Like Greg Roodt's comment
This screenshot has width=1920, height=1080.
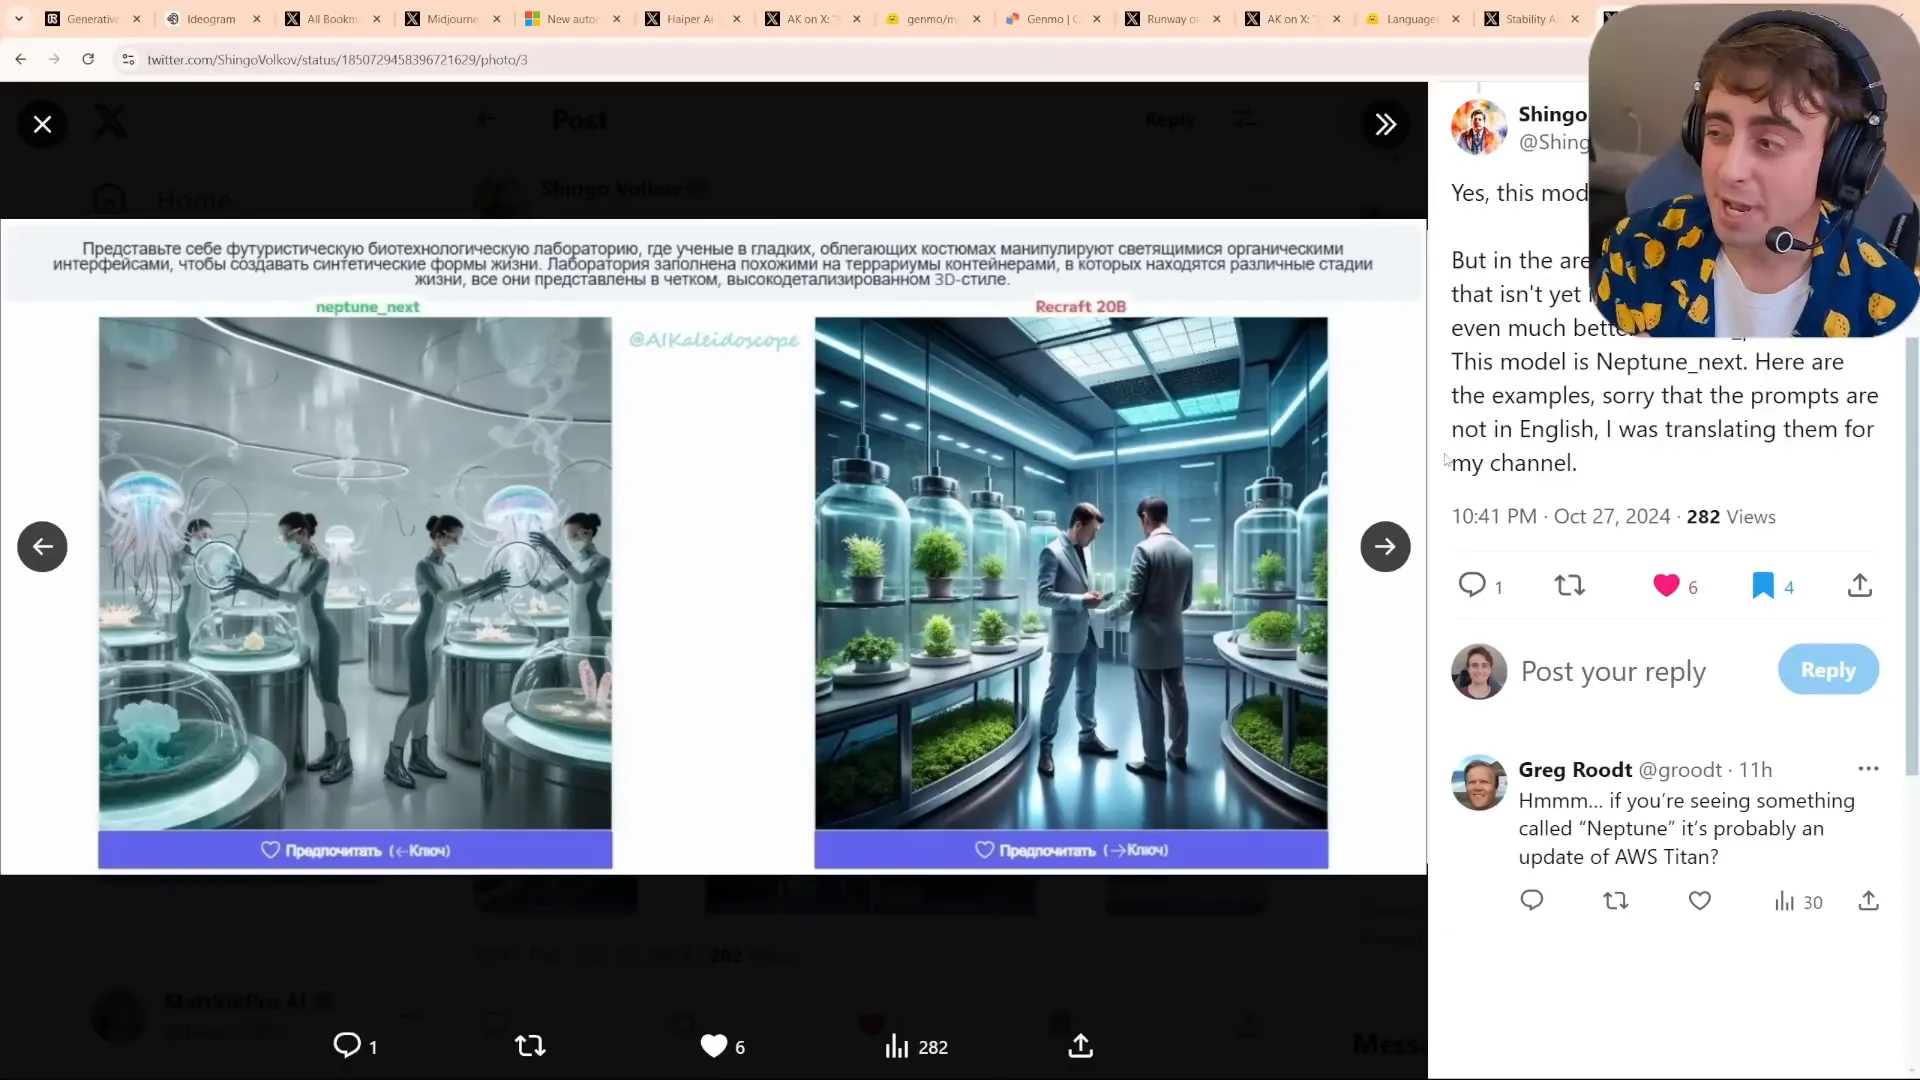[x=1700, y=901]
